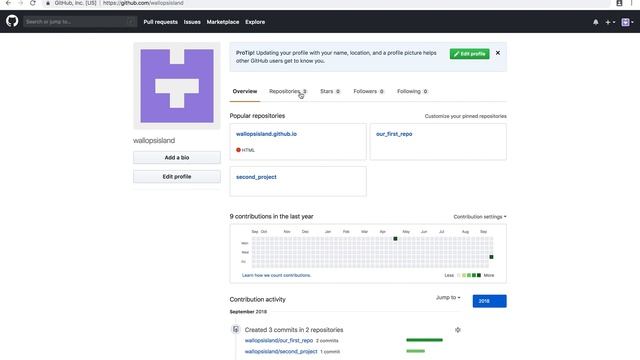The width and height of the screenshot is (640, 360).
Task: Click the 1 commit link
Action: [330, 352]
